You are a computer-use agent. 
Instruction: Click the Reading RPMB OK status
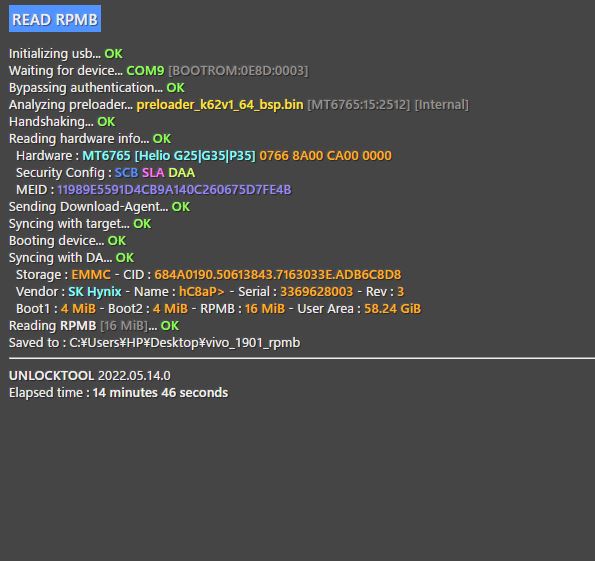pyautogui.click(x=170, y=326)
